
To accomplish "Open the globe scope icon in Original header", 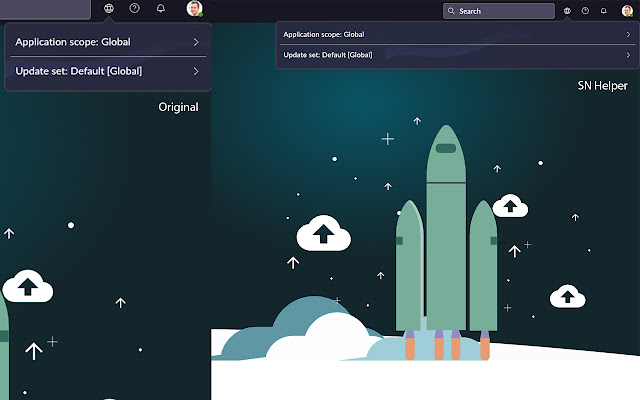I will click(x=109, y=8).
